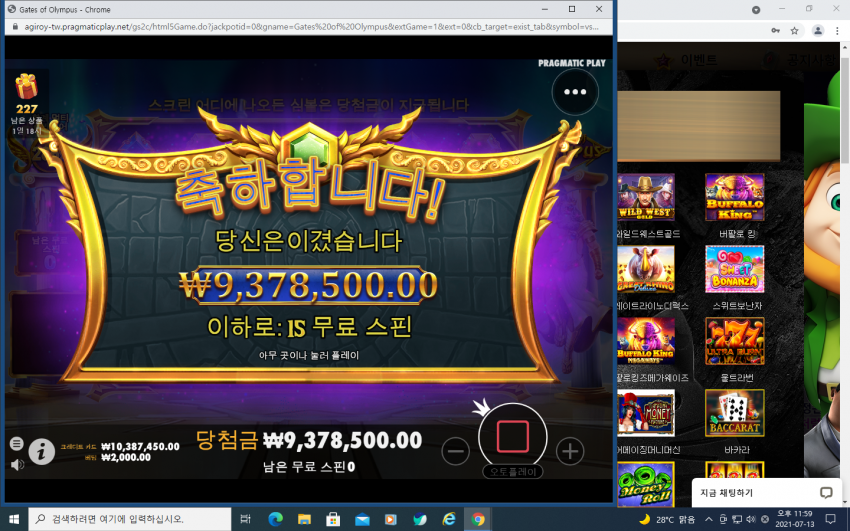Open the Money Roll game thumbnail
850x531 pixels.
(646, 484)
